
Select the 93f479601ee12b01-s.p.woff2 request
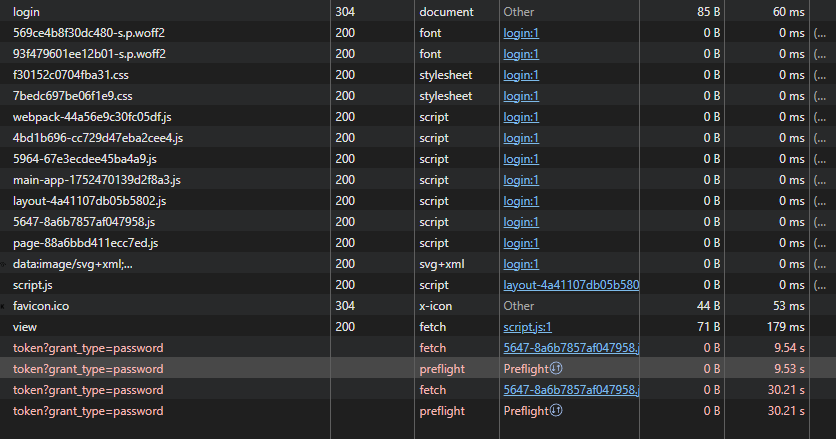tap(89, 54)
